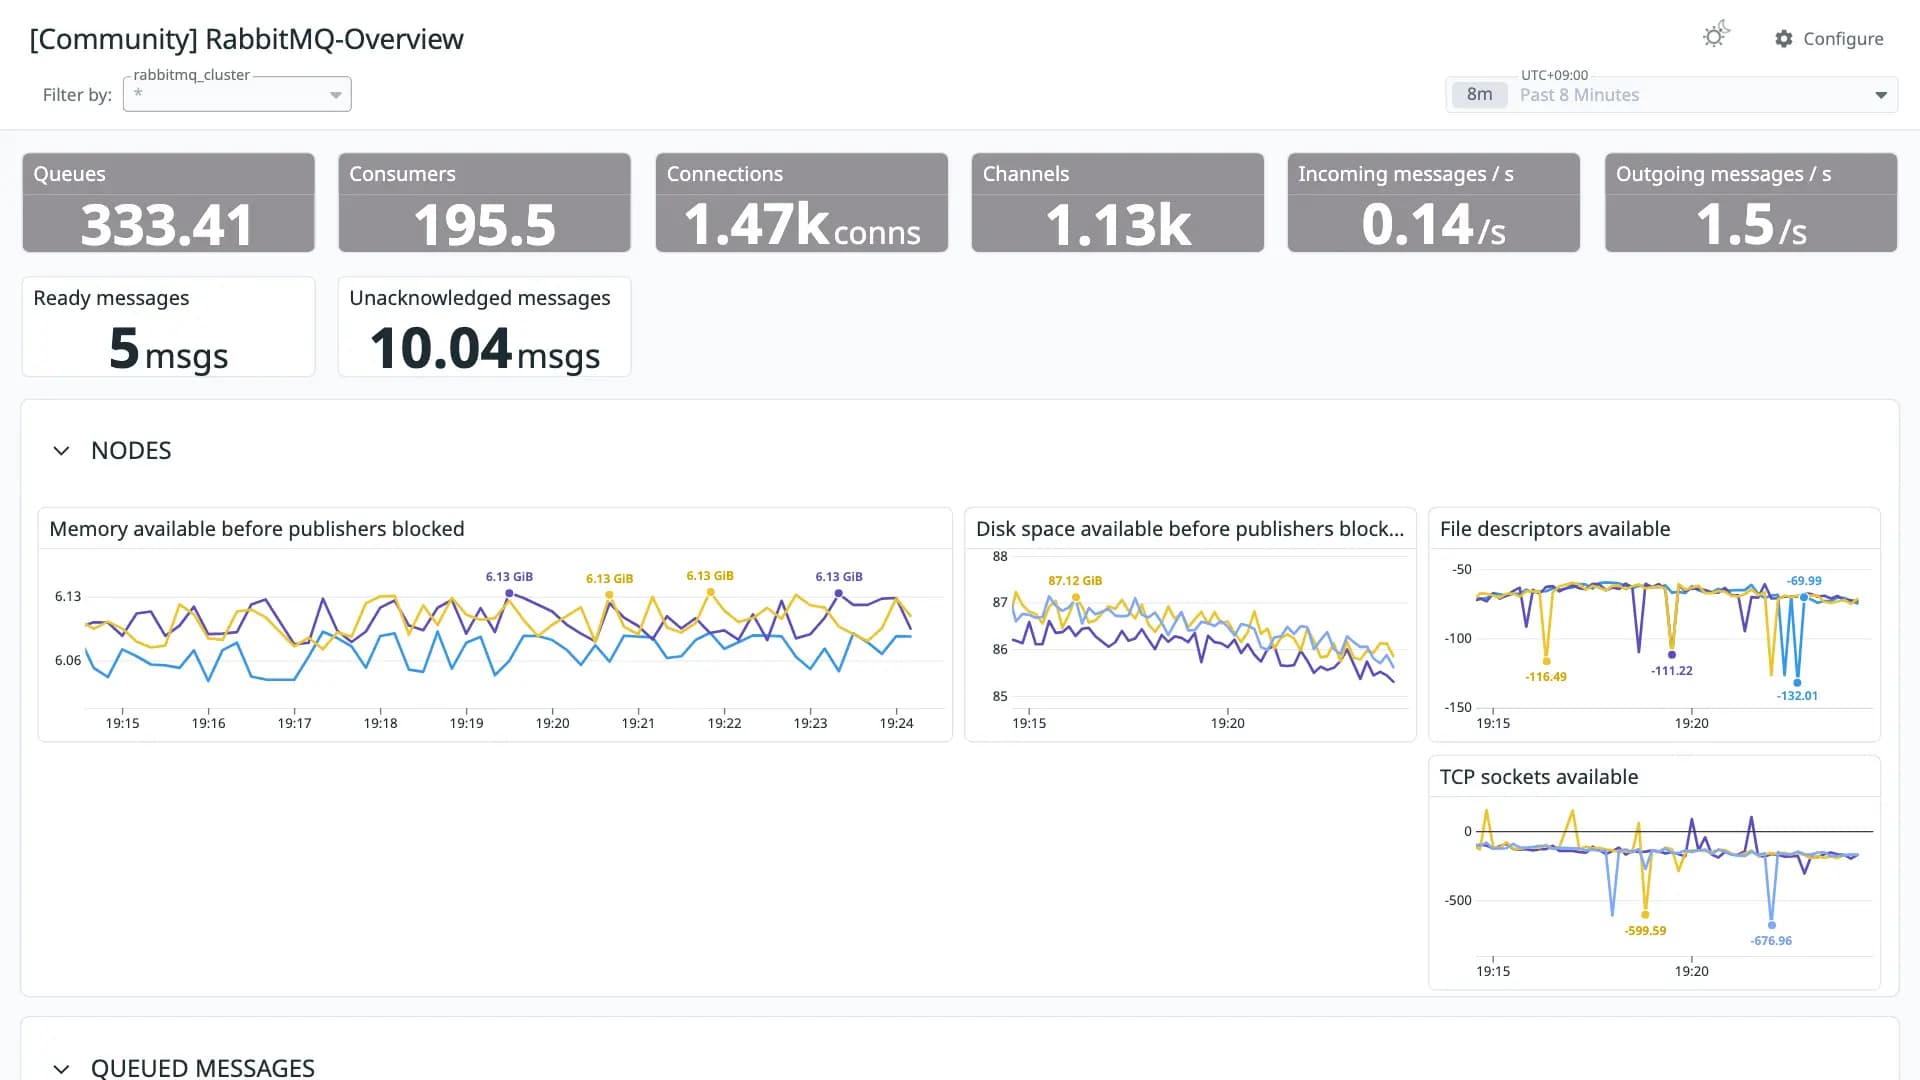Click the File descriptors available title
This screenshot has width=1920, height=1080.
pyautogui.click(x=1555, y=529)
